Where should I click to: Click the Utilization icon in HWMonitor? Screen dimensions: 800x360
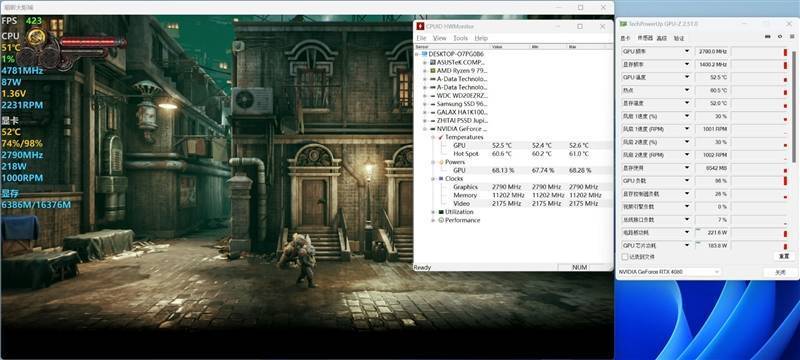441,212
